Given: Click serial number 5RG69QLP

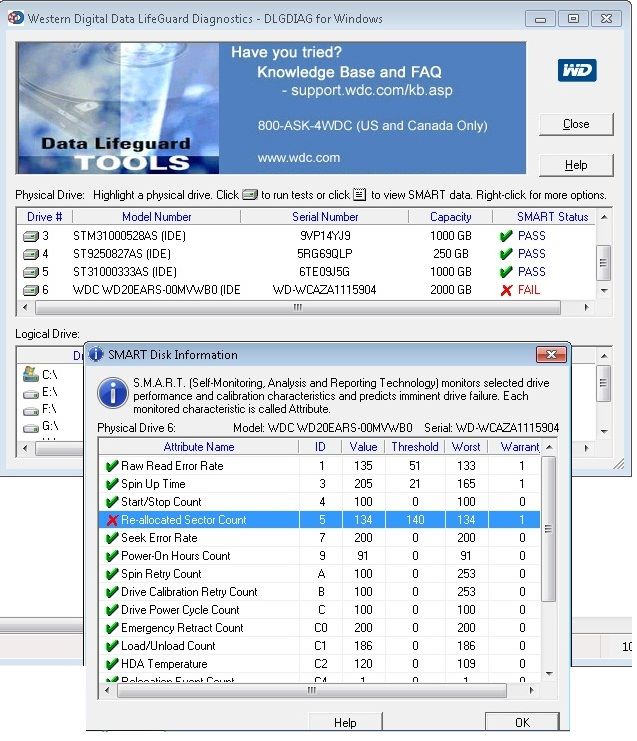Looking at the screenshot, I should [x=325, y=254].
